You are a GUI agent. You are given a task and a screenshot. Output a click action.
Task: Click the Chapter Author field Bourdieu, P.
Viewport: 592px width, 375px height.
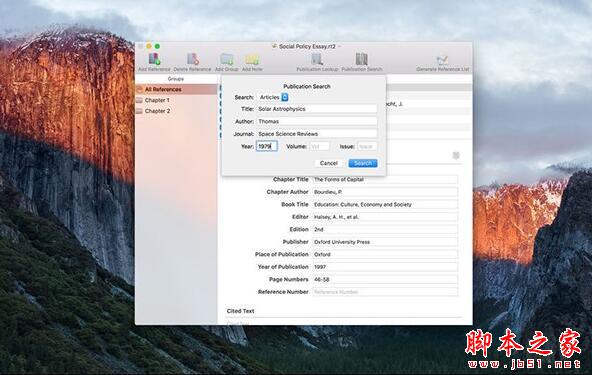coord(385,192)
